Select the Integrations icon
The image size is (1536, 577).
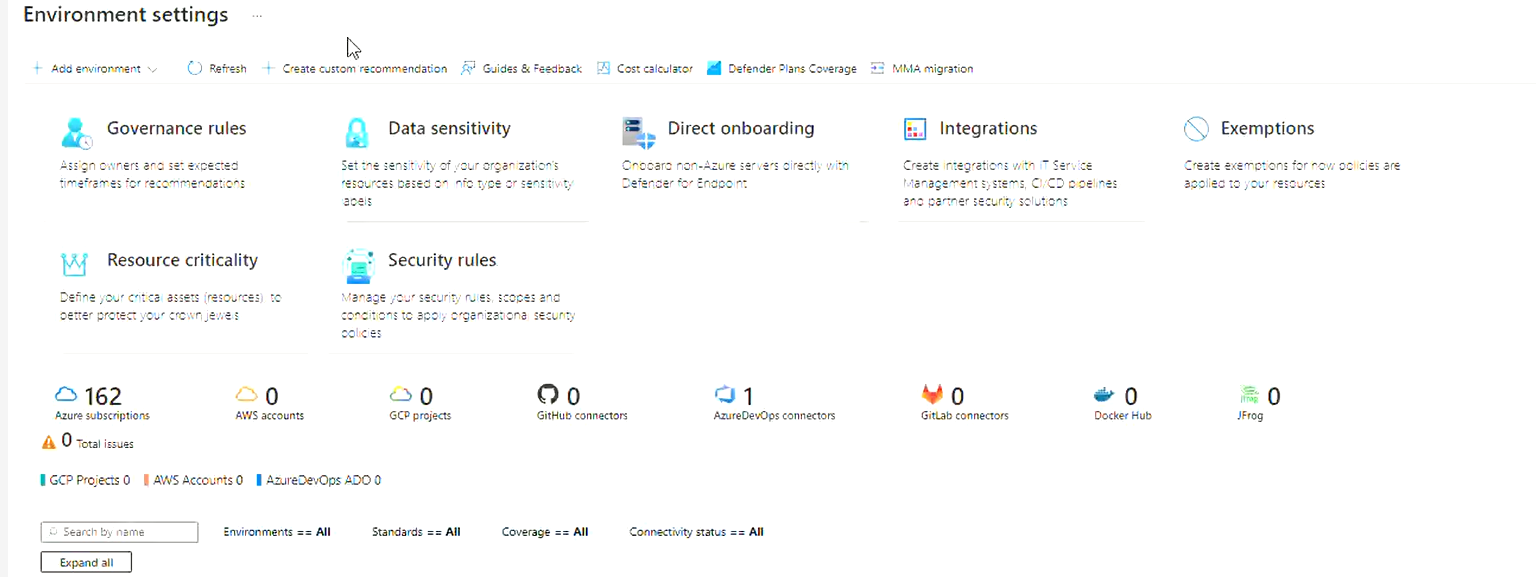point(915,129)
